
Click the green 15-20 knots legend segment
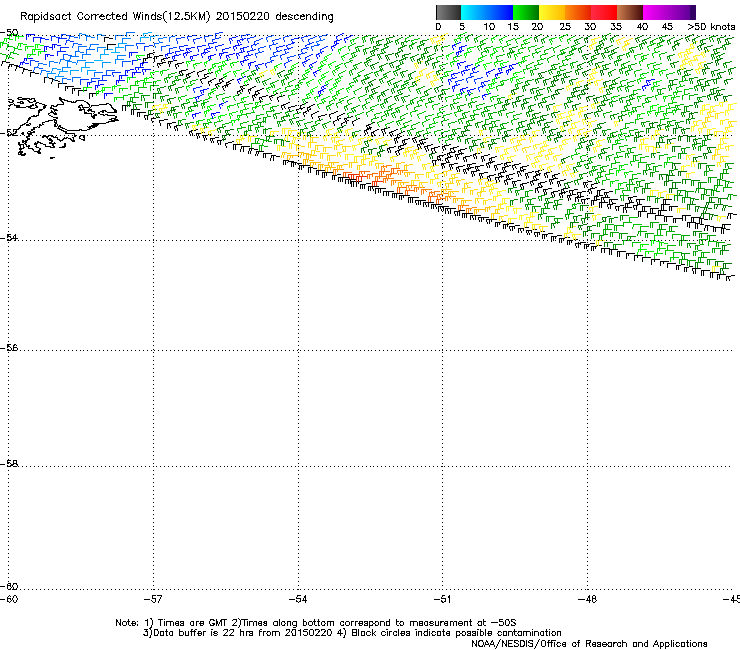[x=526, y=13]
